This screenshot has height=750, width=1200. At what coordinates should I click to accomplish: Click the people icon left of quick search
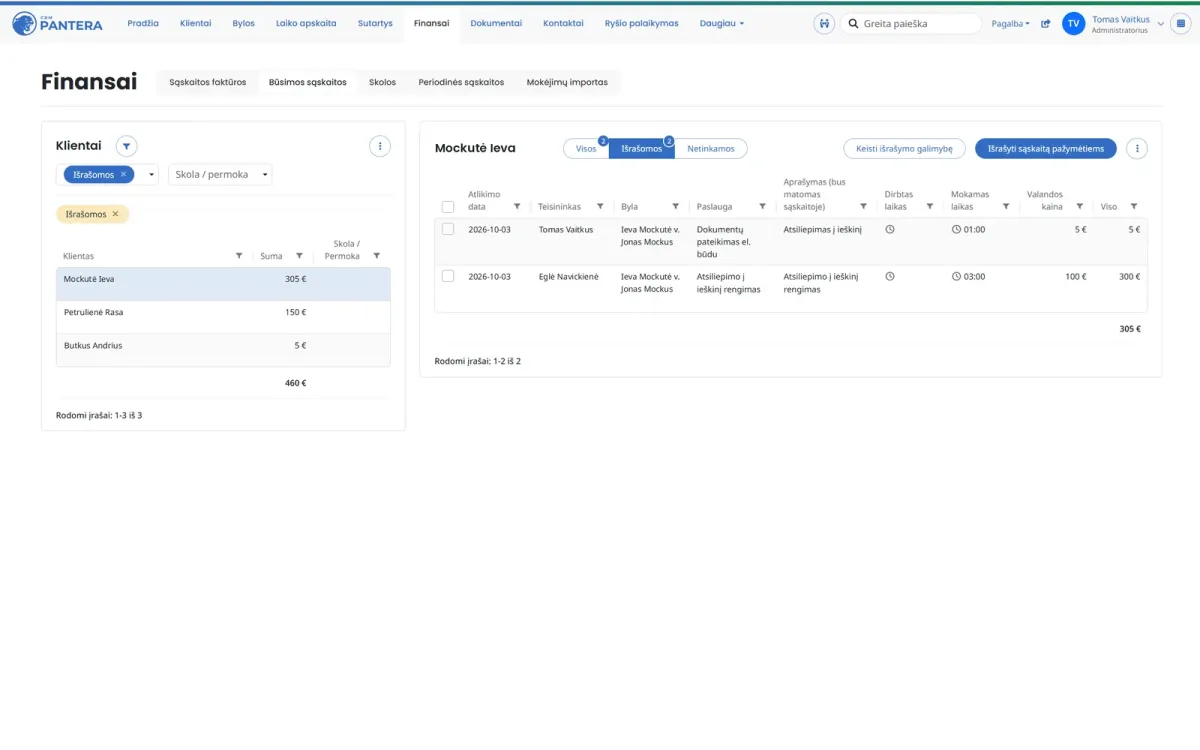[824, 23]
